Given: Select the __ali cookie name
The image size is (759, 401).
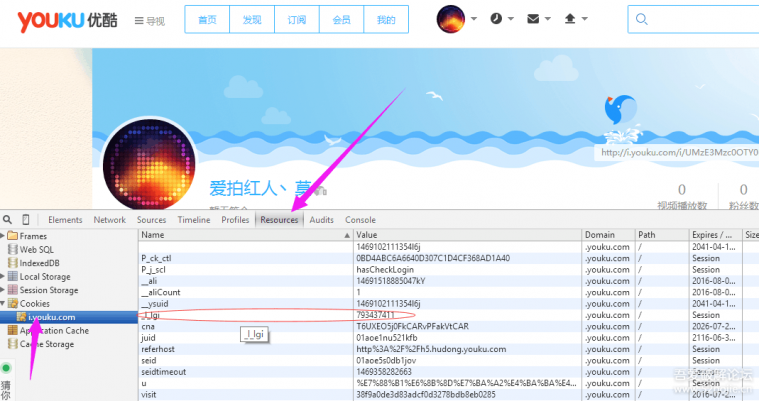Looking at the screenshot, I should pos(149,281).
